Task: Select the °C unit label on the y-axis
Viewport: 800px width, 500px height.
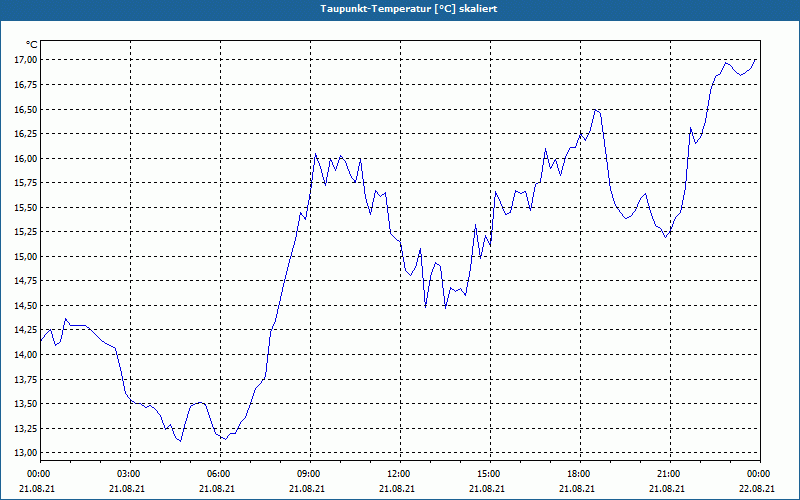Action: click(x=32, y=45)
